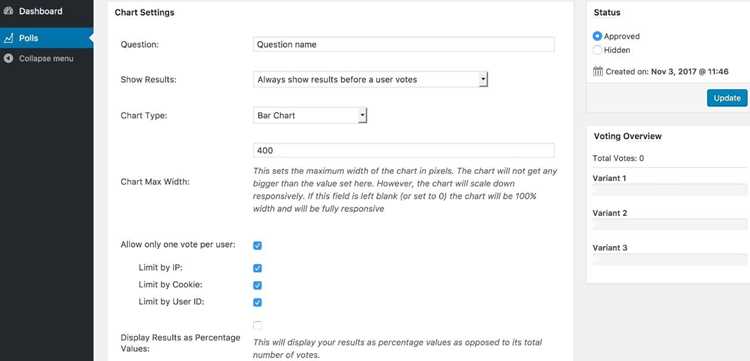
Task: Click the Variant 1 vote progress bar
Action: [x=670, y=189]
